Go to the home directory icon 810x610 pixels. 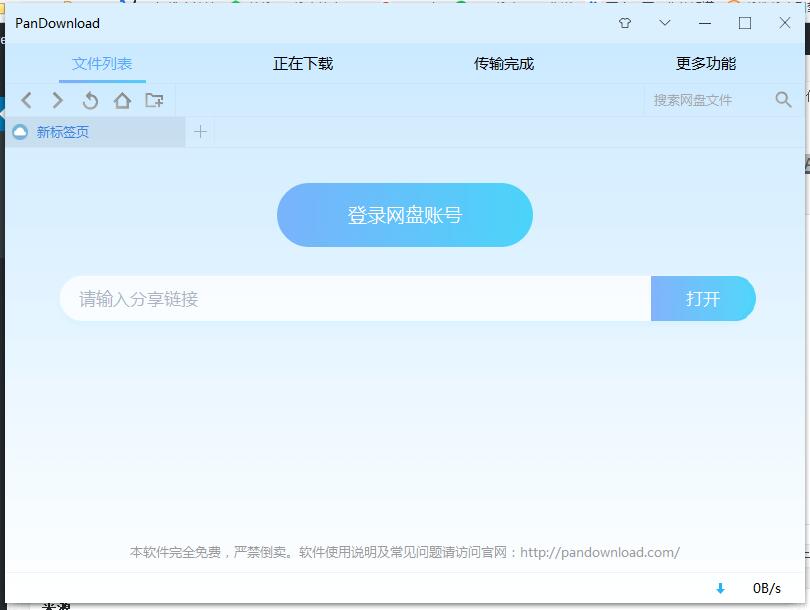pyautogui.click(x=122, y=100)
